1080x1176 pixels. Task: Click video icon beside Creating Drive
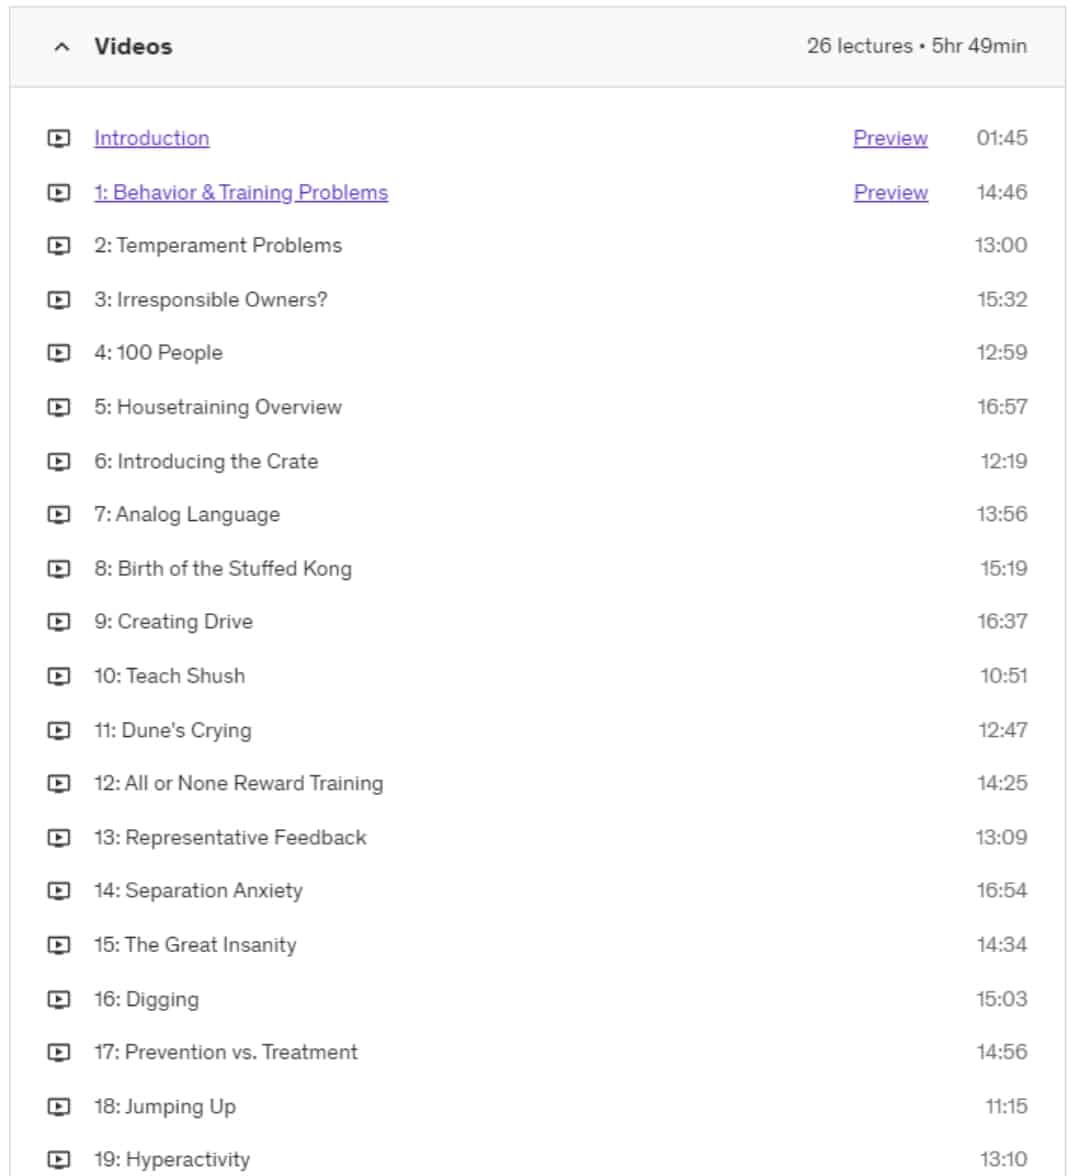58,622
